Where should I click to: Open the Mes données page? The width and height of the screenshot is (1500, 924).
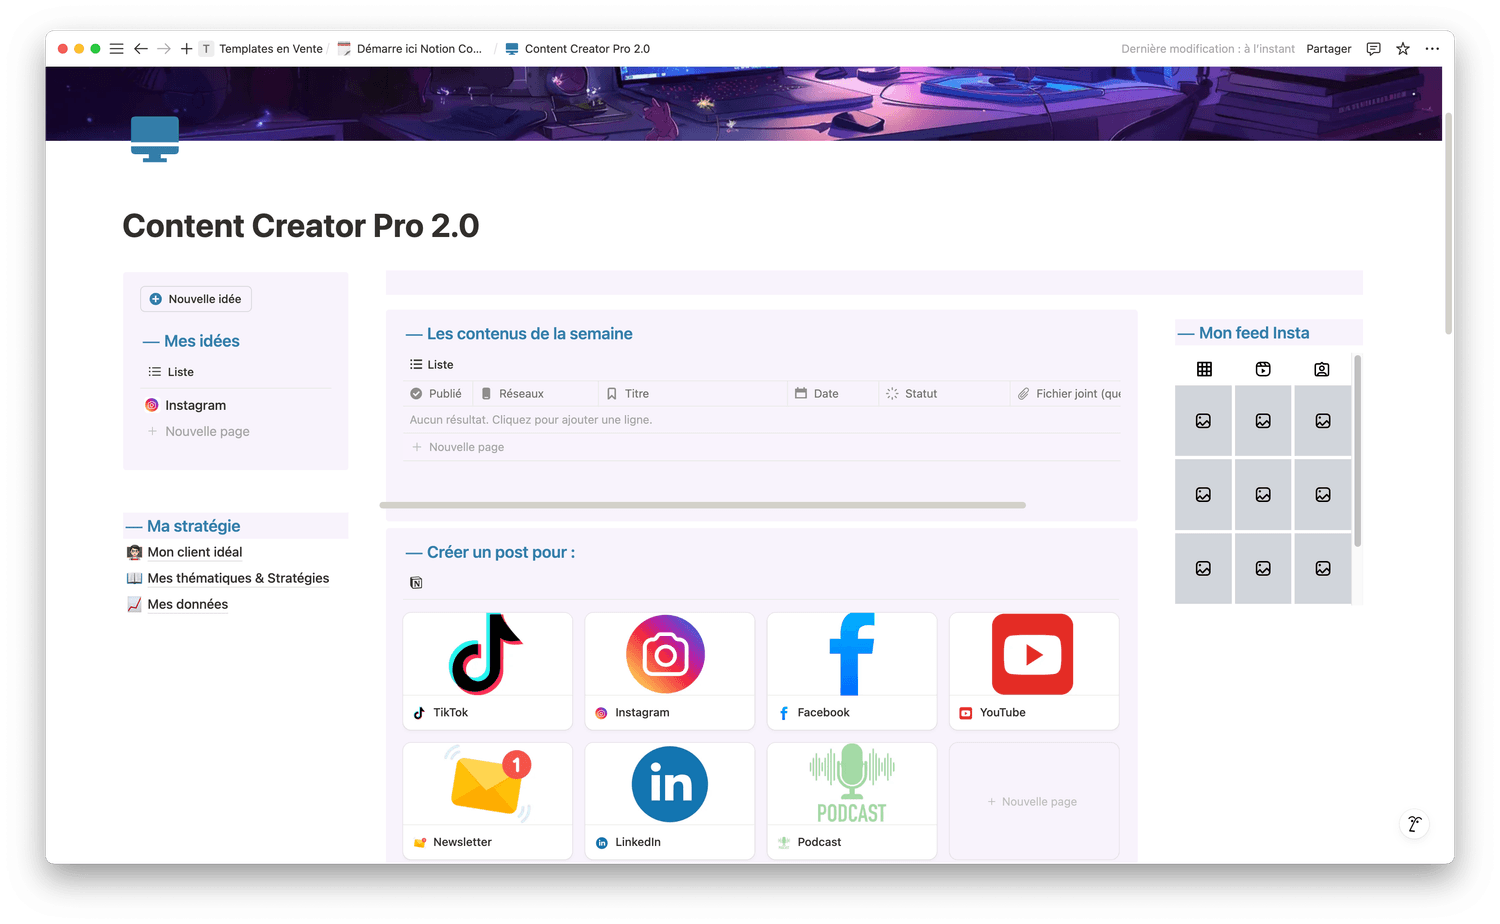(x=178, y=604)
